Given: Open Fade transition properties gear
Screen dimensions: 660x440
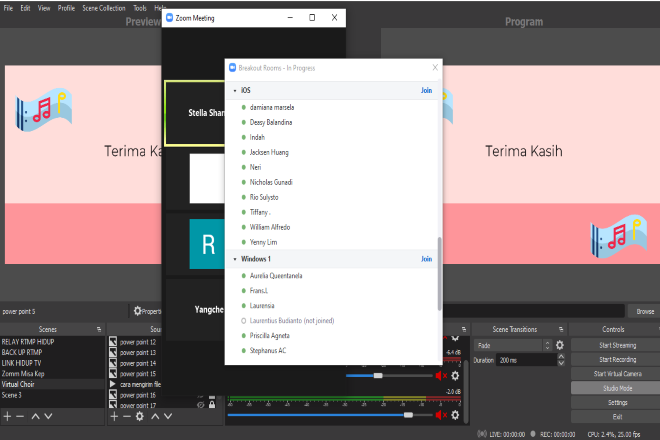Looking at the screenshot, I should coord(560,345).
